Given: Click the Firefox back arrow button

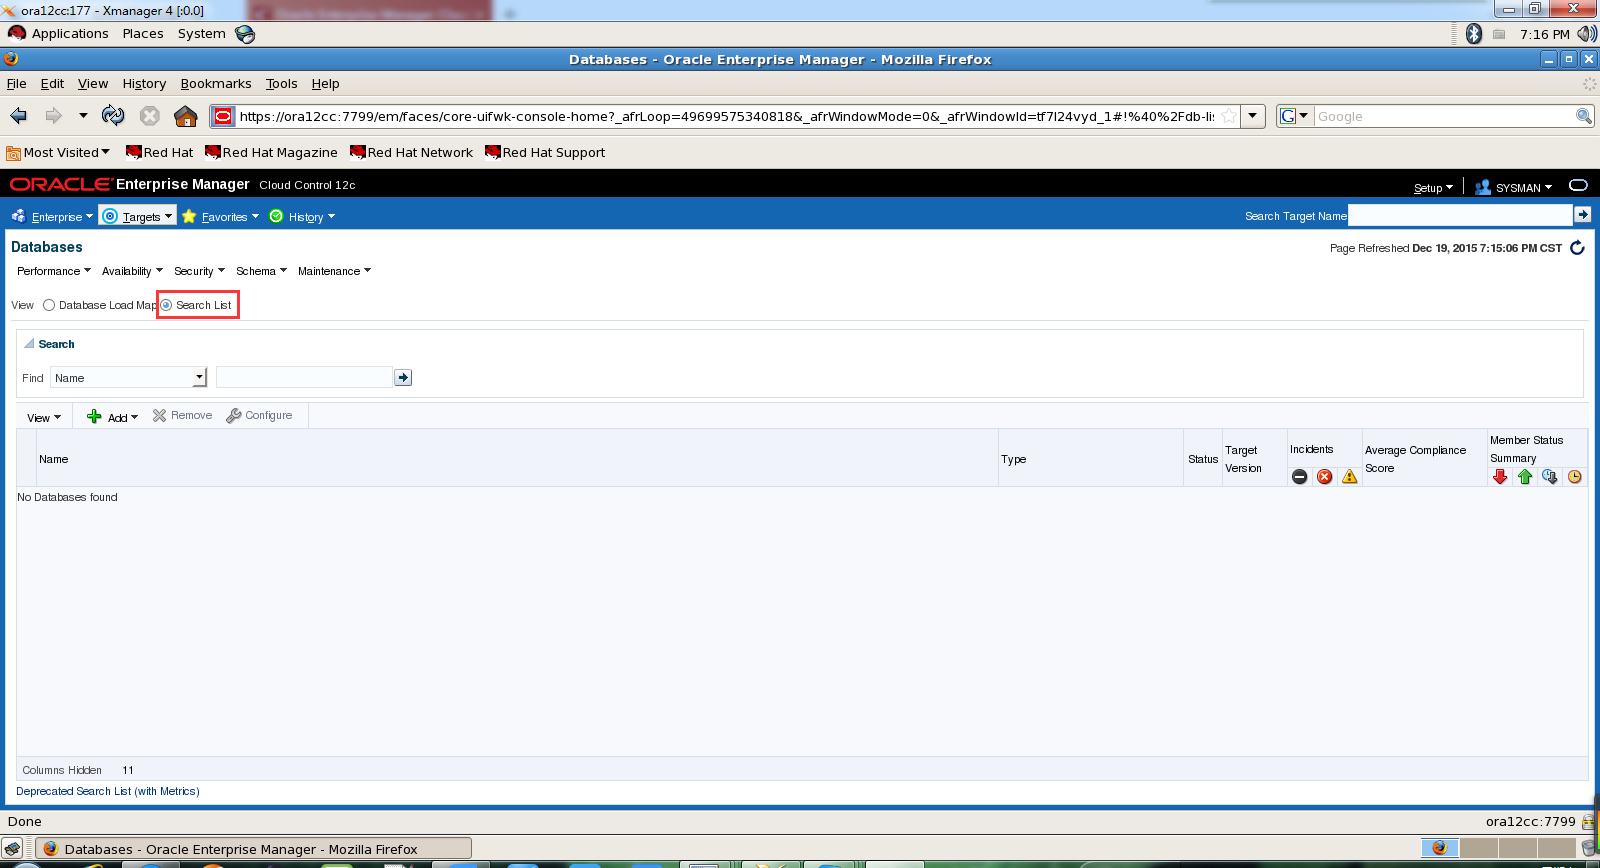Looking at the screenshot, I should click(x=19, y=116).
